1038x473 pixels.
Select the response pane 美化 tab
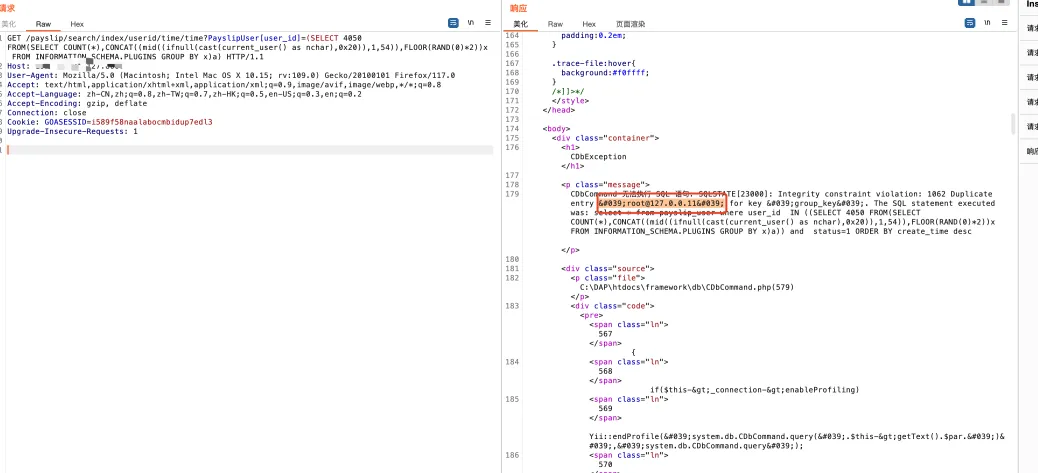[520, 24]
